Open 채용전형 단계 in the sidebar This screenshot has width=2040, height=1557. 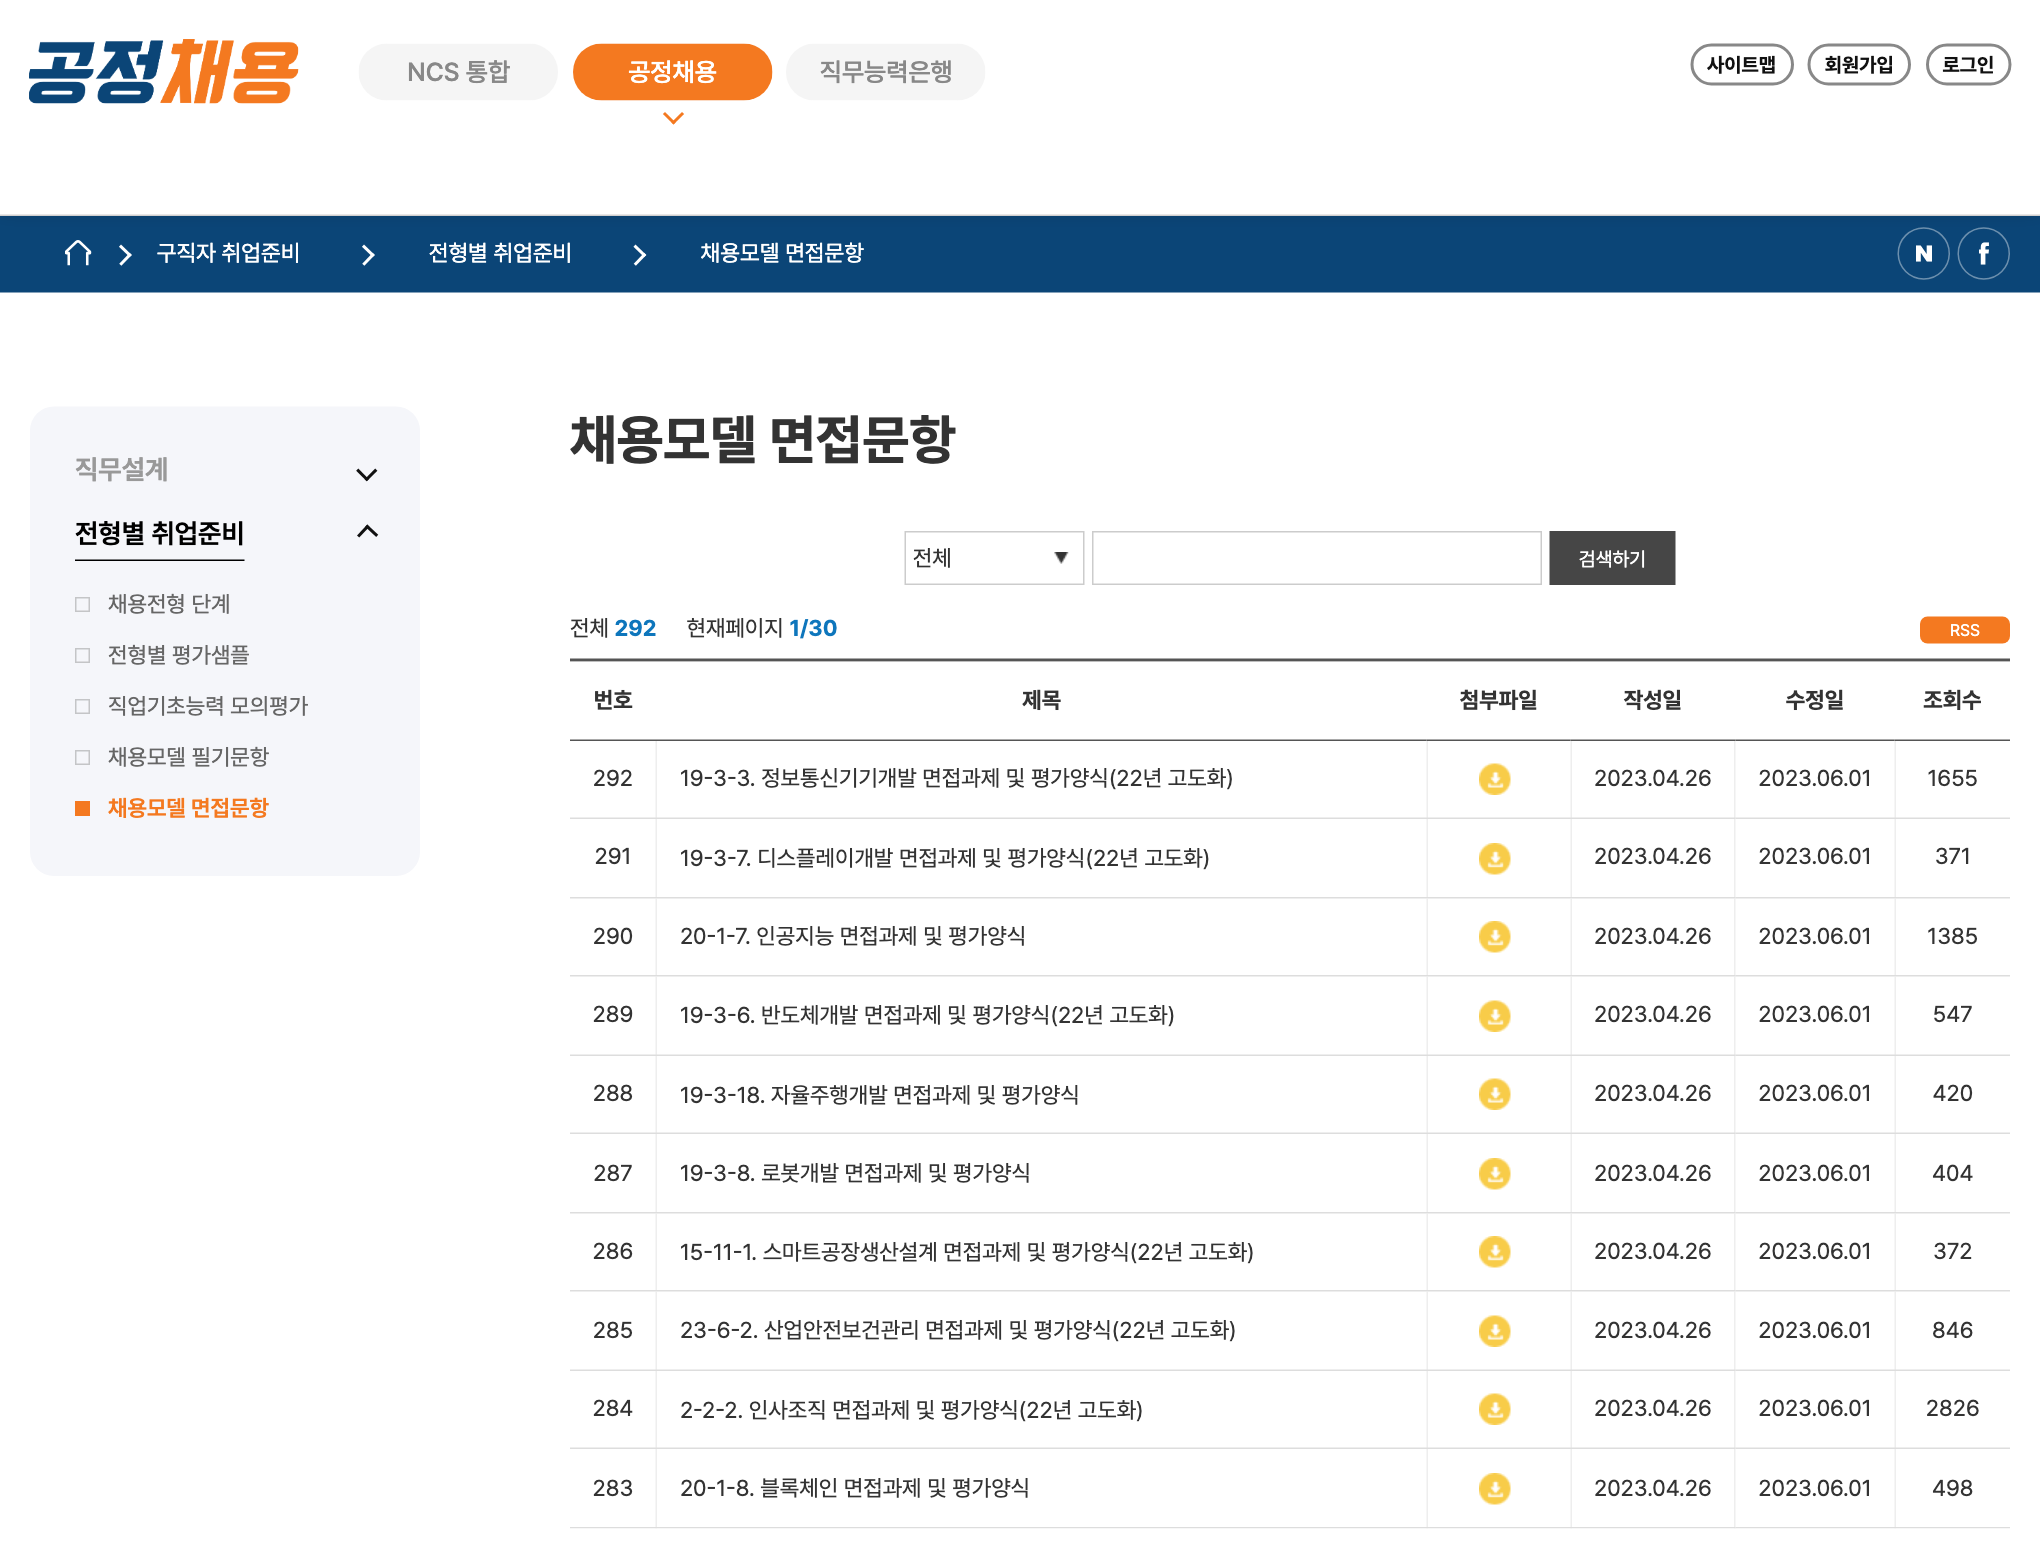[169, 604]
